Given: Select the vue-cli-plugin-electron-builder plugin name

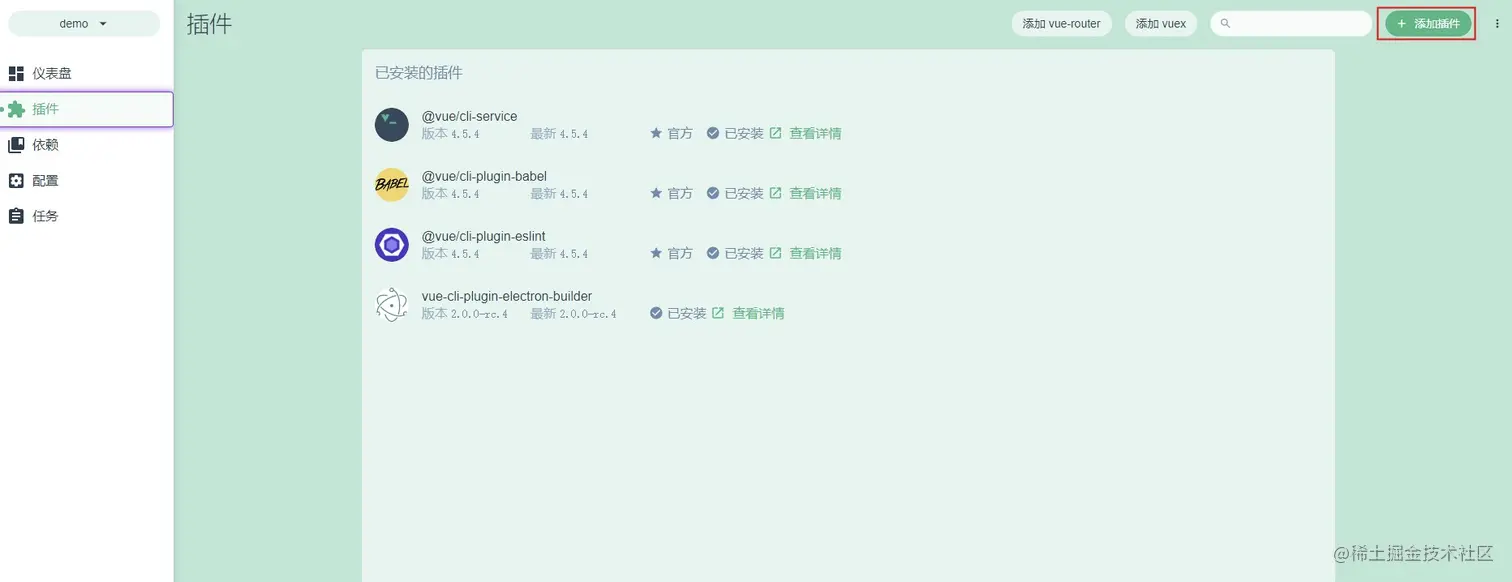Looking at the screenshot, I should 507,296.
